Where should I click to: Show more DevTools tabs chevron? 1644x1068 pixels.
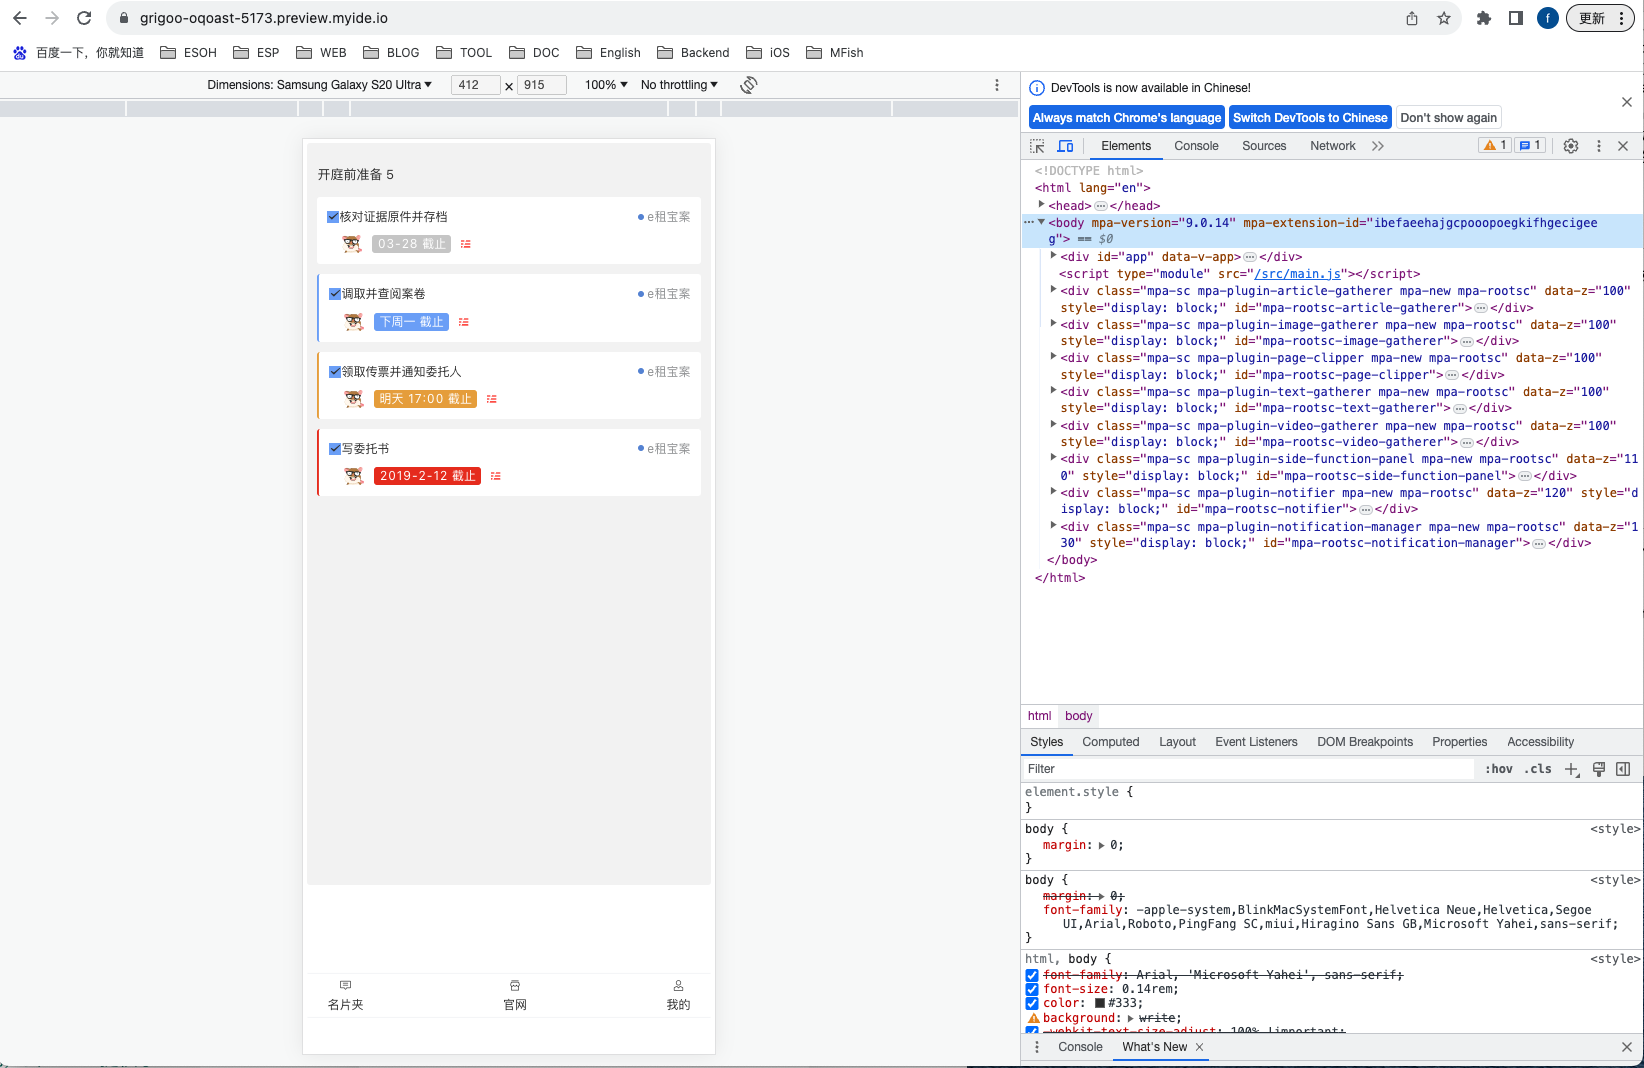tap(1378, 146)
